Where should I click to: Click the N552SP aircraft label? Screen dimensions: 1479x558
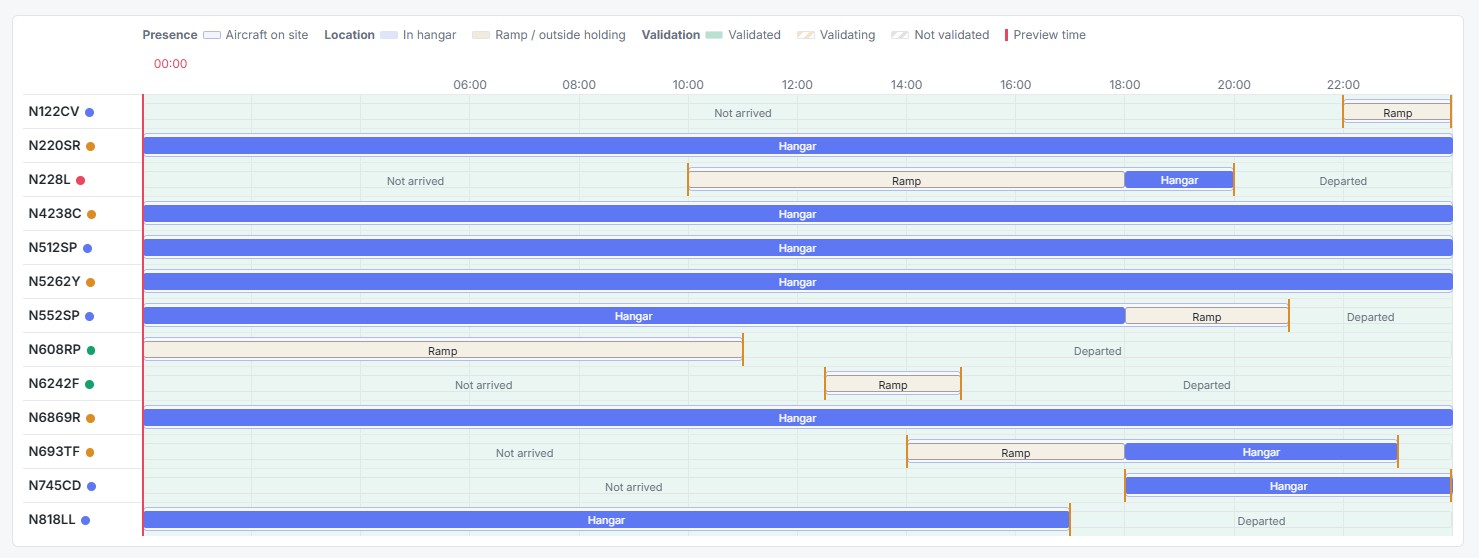click(54, 316)
